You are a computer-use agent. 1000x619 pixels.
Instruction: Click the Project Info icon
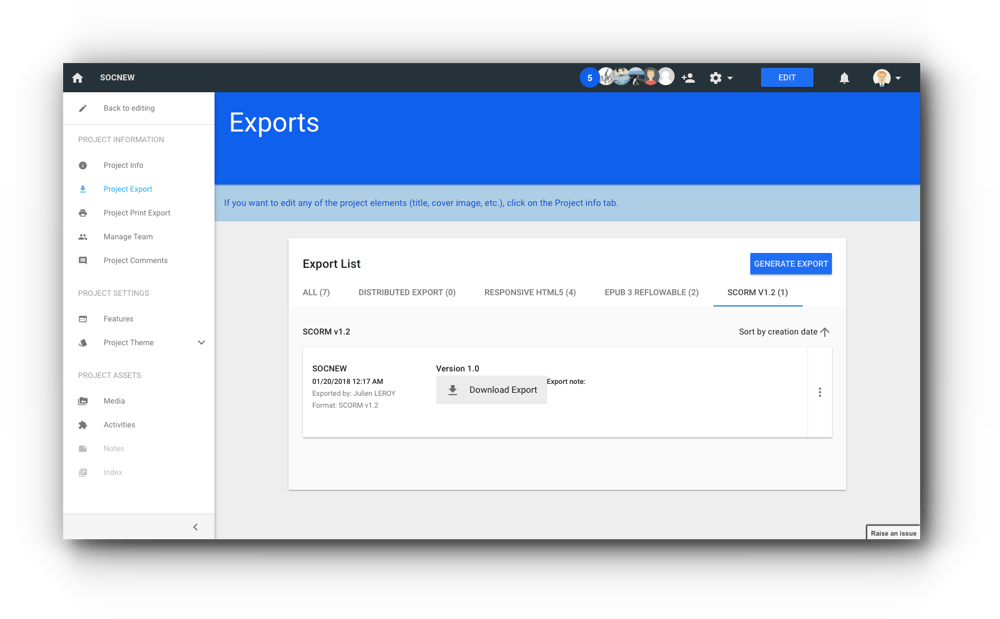point(83,165)
